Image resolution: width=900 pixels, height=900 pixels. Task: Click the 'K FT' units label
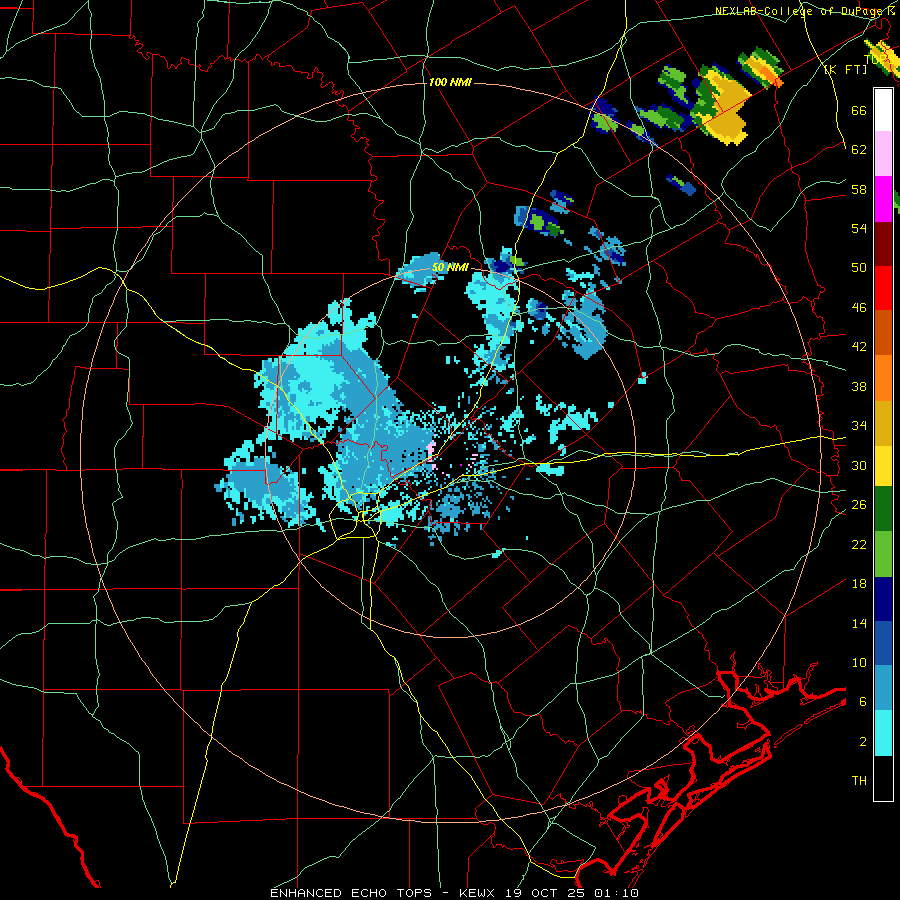(846, 69)
